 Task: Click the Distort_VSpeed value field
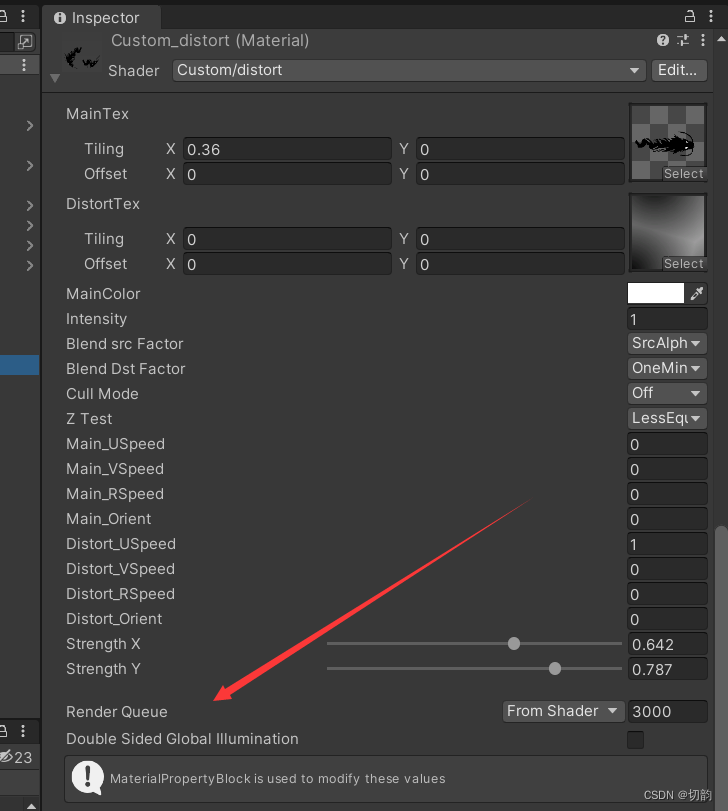(x=667, y=569)
